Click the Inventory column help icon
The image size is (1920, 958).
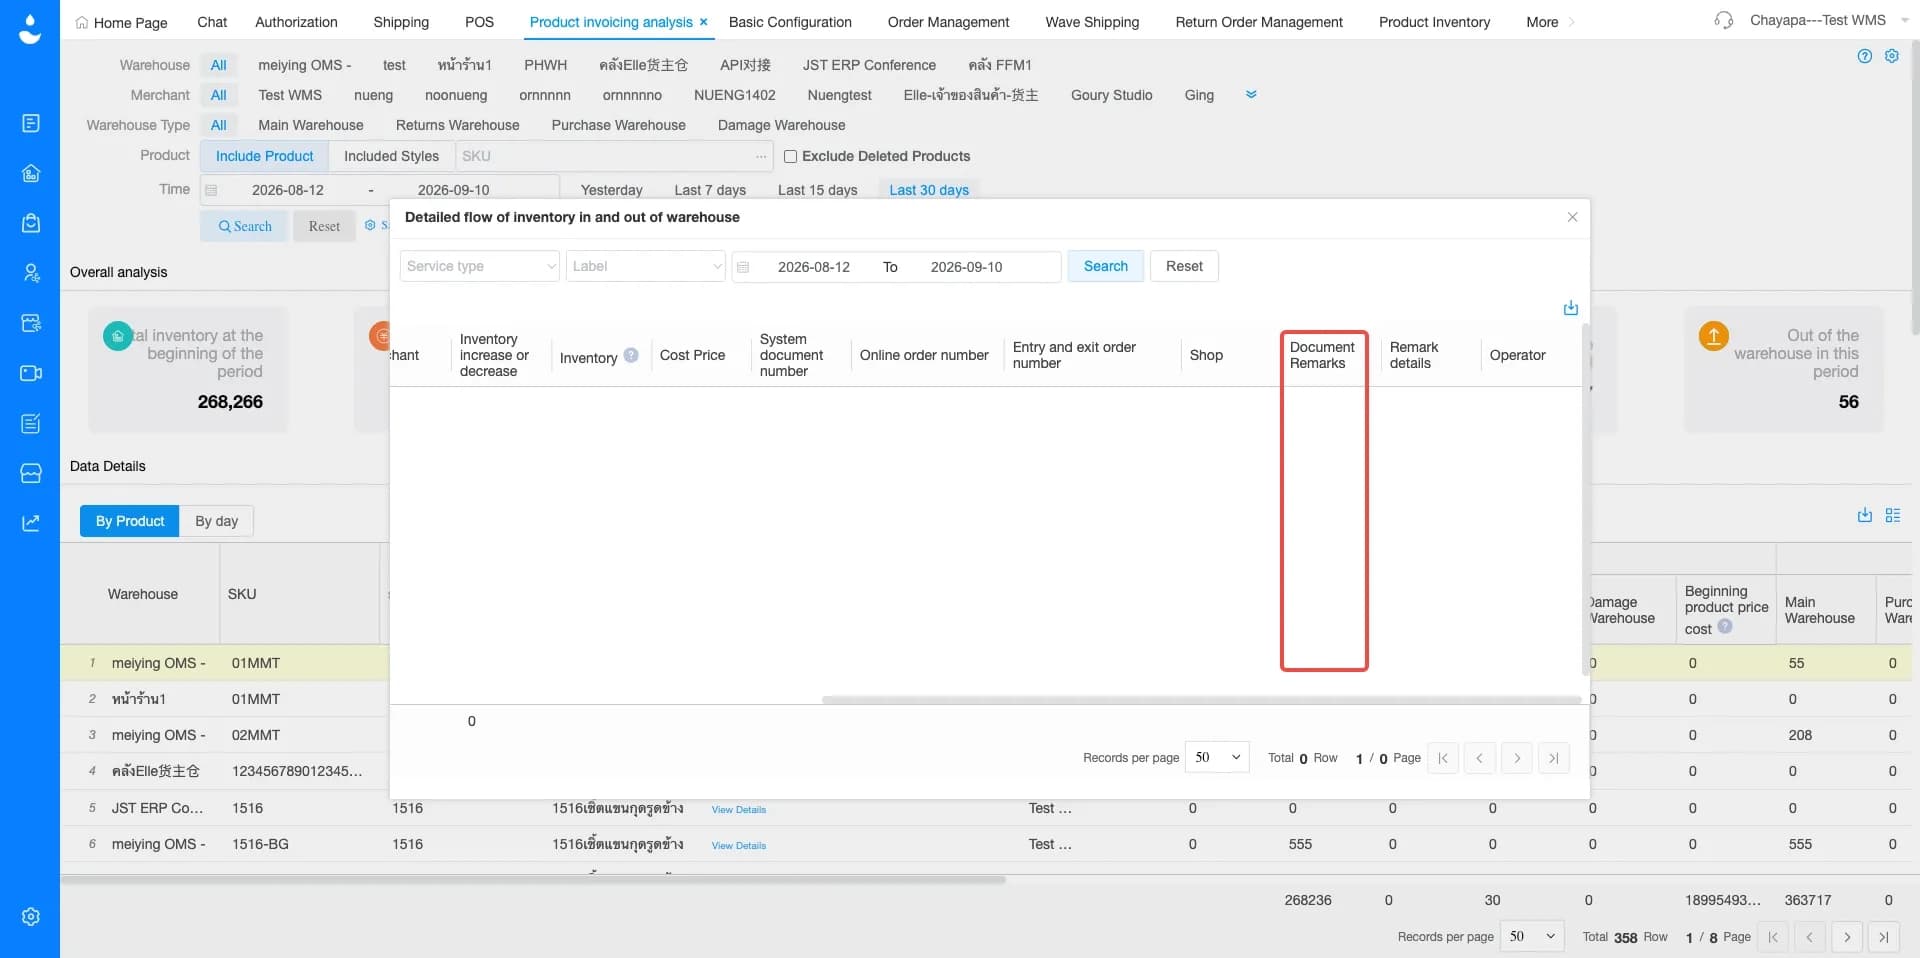[631, 355]
